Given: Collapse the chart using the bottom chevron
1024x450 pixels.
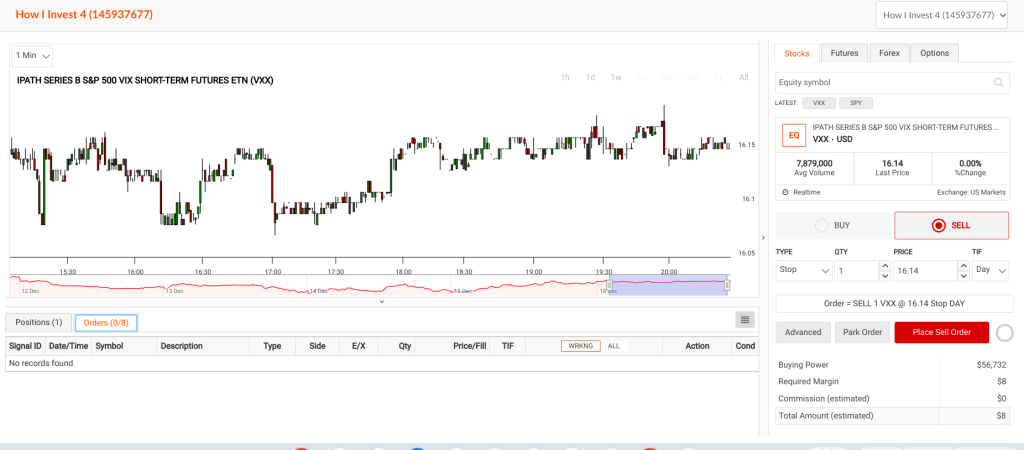Looking at the screenshot, I should [380, 301].
